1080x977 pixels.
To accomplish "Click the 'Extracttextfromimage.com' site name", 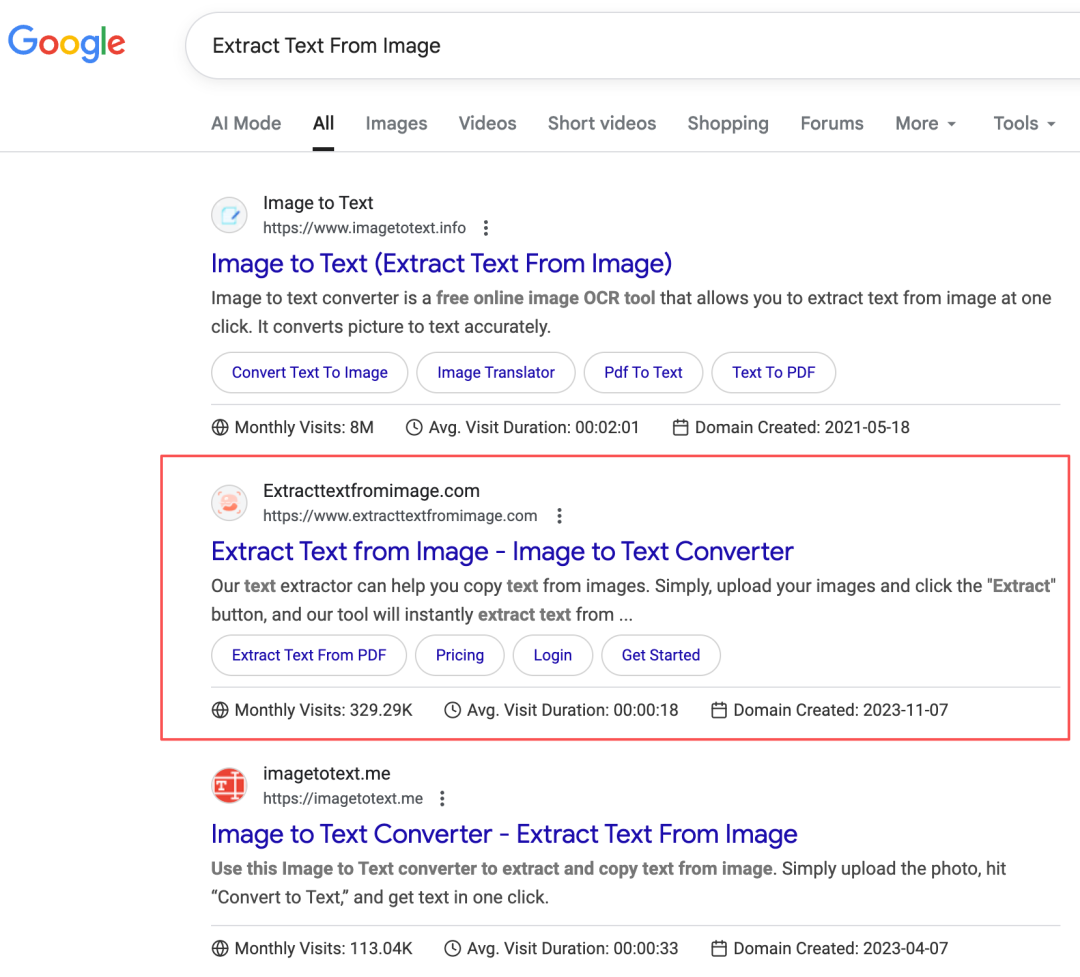I will [371, 491].
